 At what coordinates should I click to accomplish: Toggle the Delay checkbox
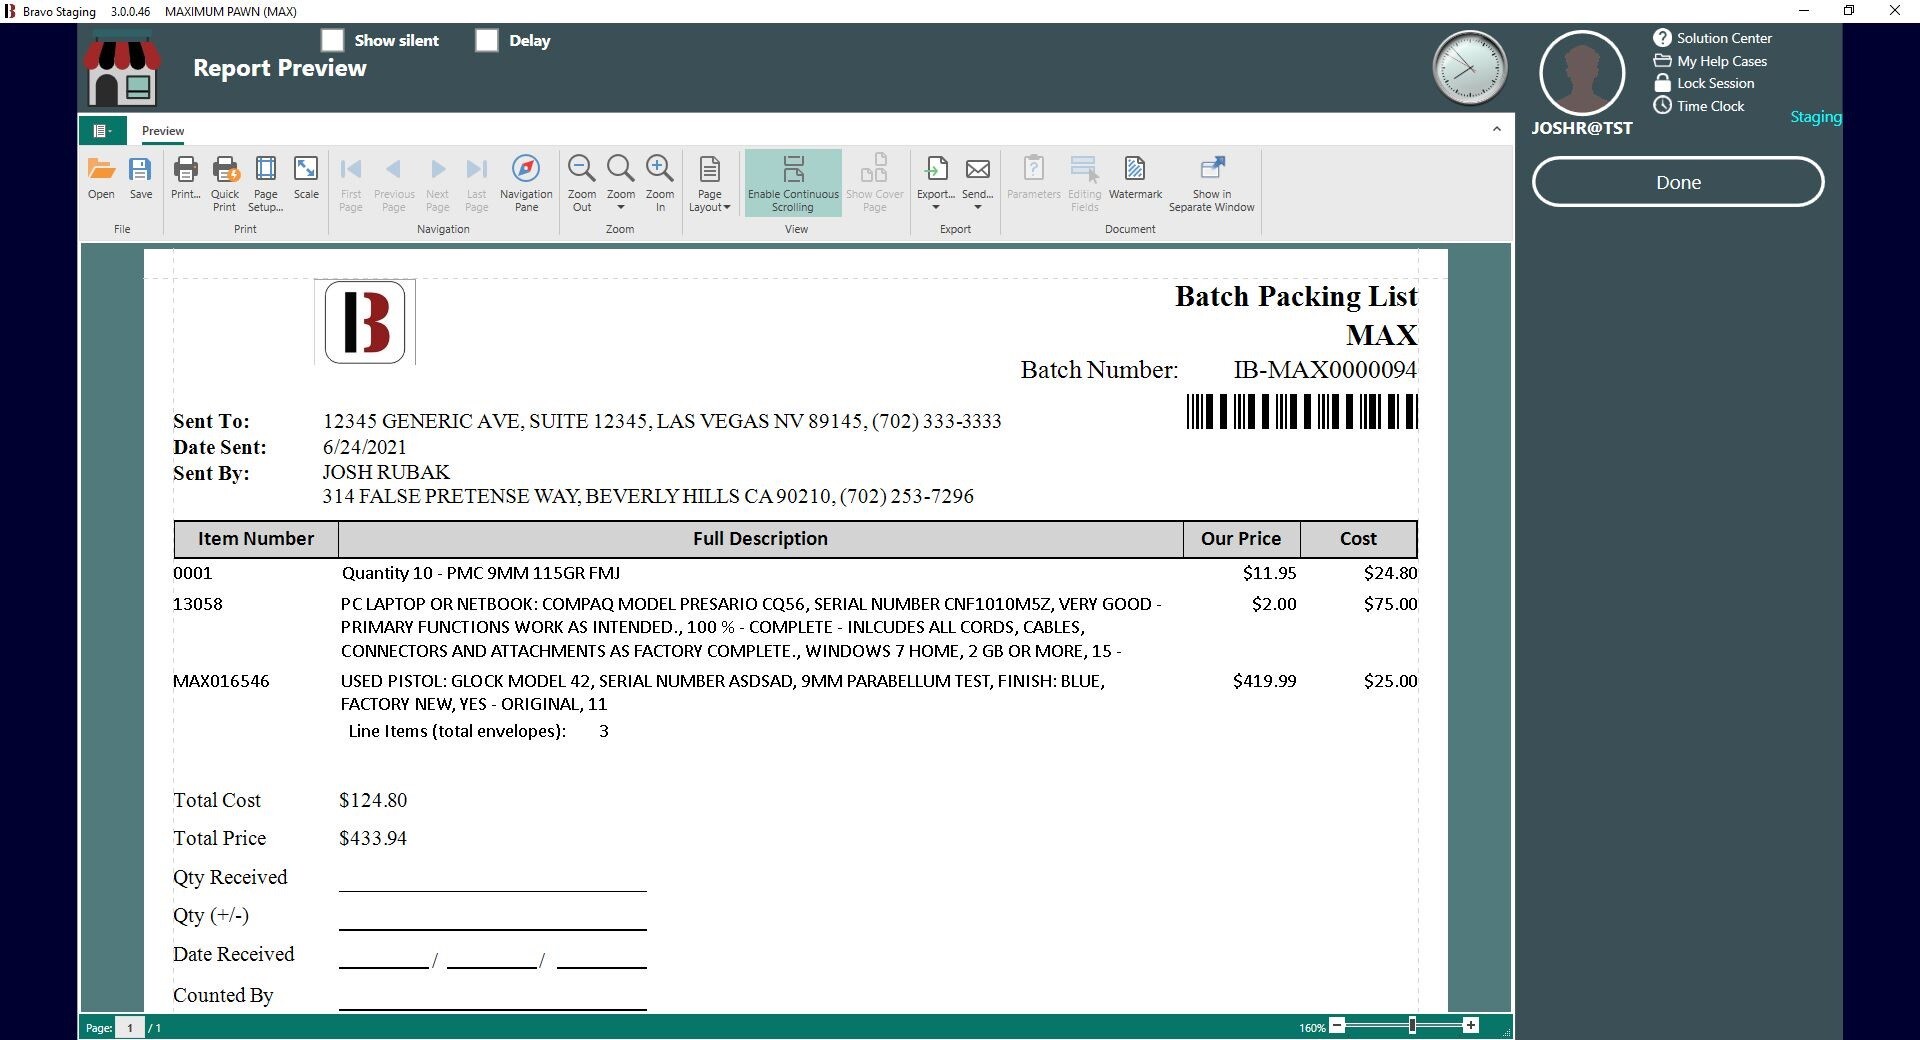coord(487,40)
